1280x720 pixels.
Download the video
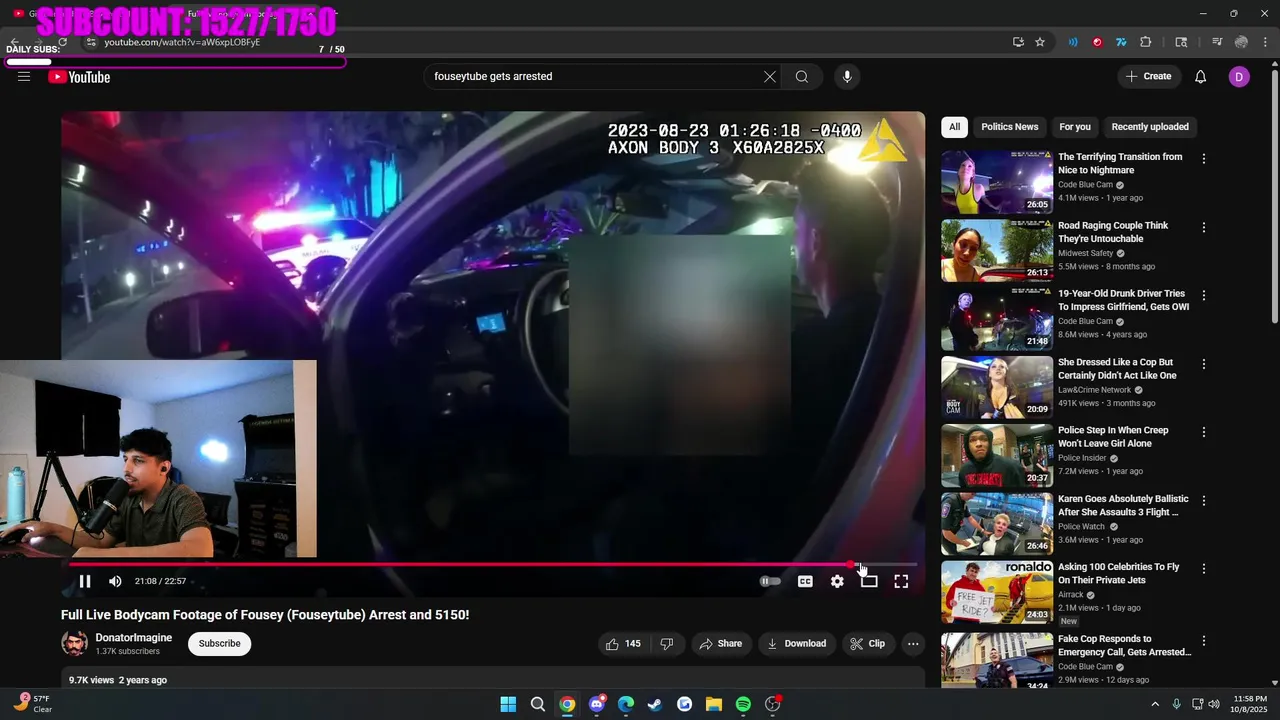click(797, 644)
